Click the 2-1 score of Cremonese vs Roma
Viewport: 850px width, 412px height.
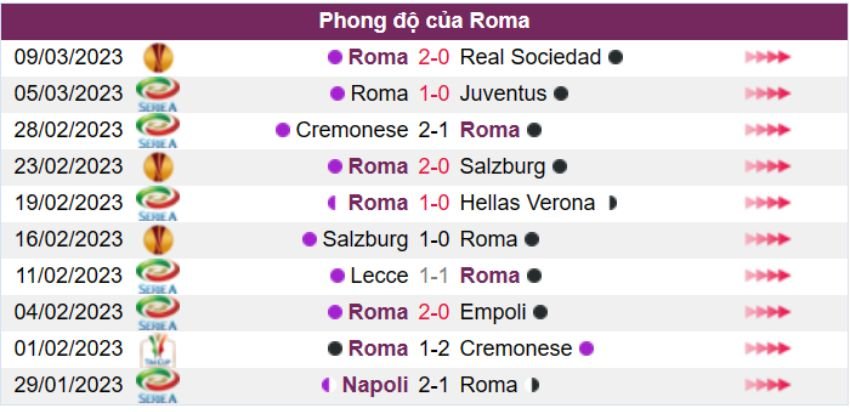pos(434,130)
